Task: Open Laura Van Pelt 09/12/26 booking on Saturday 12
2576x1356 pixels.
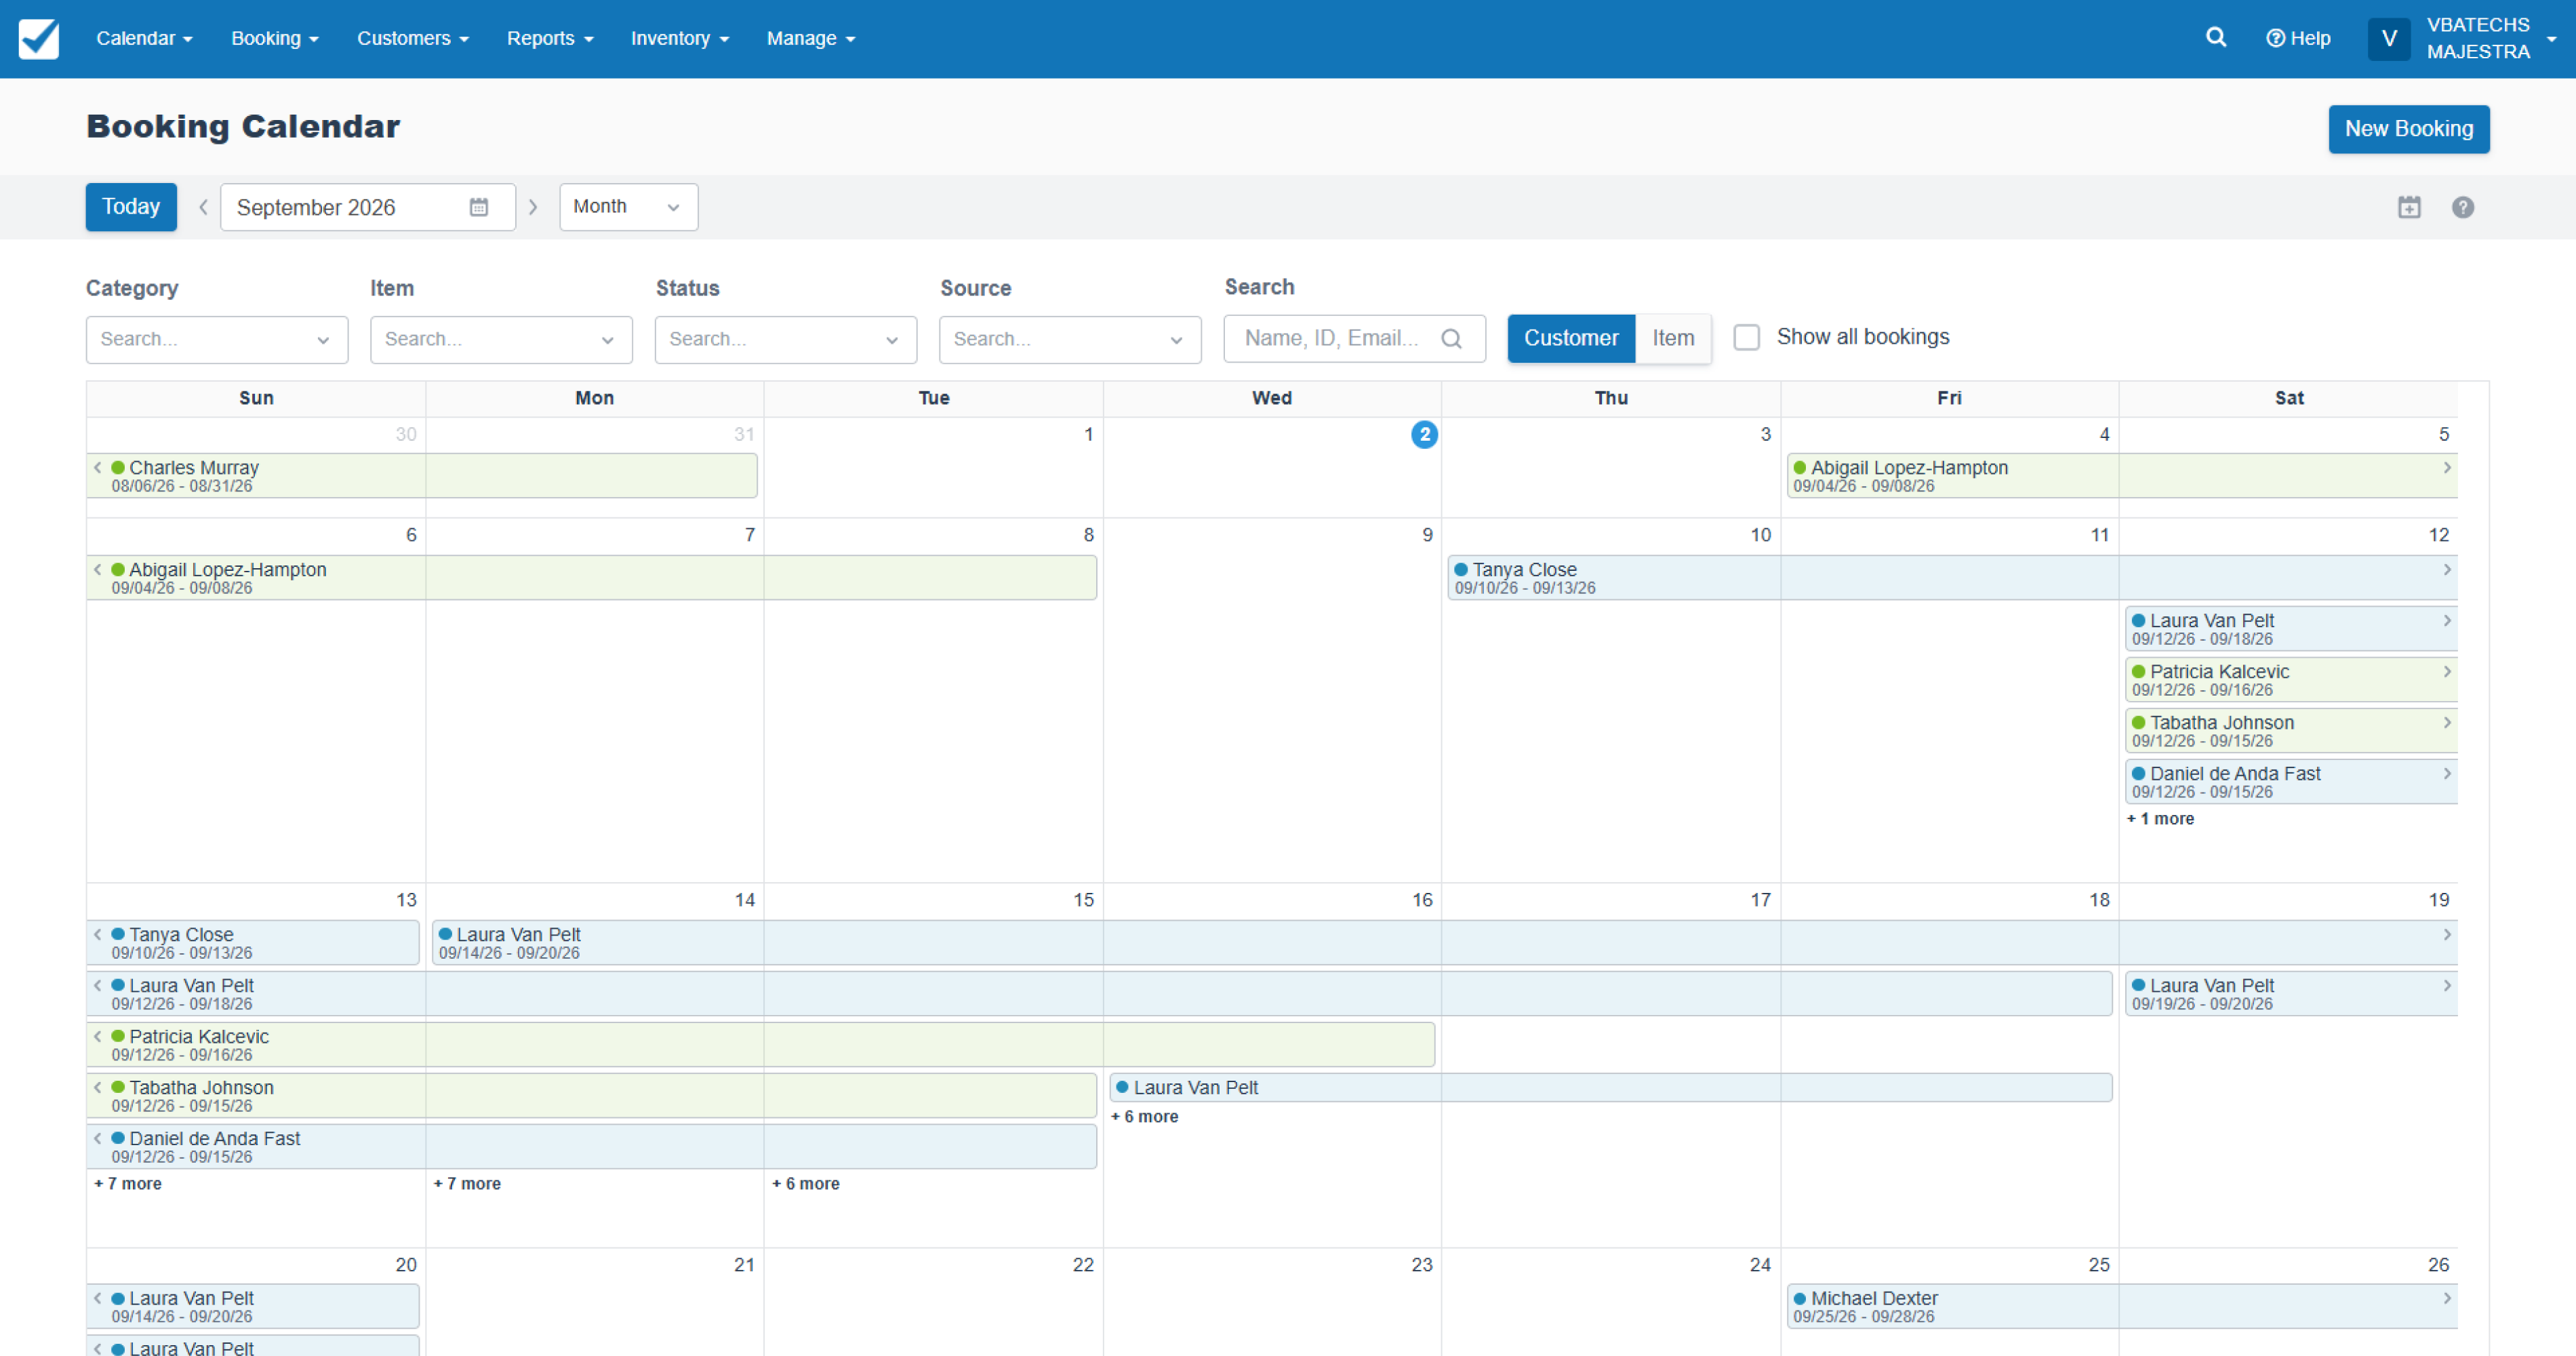Action: tap(2291, 629)
